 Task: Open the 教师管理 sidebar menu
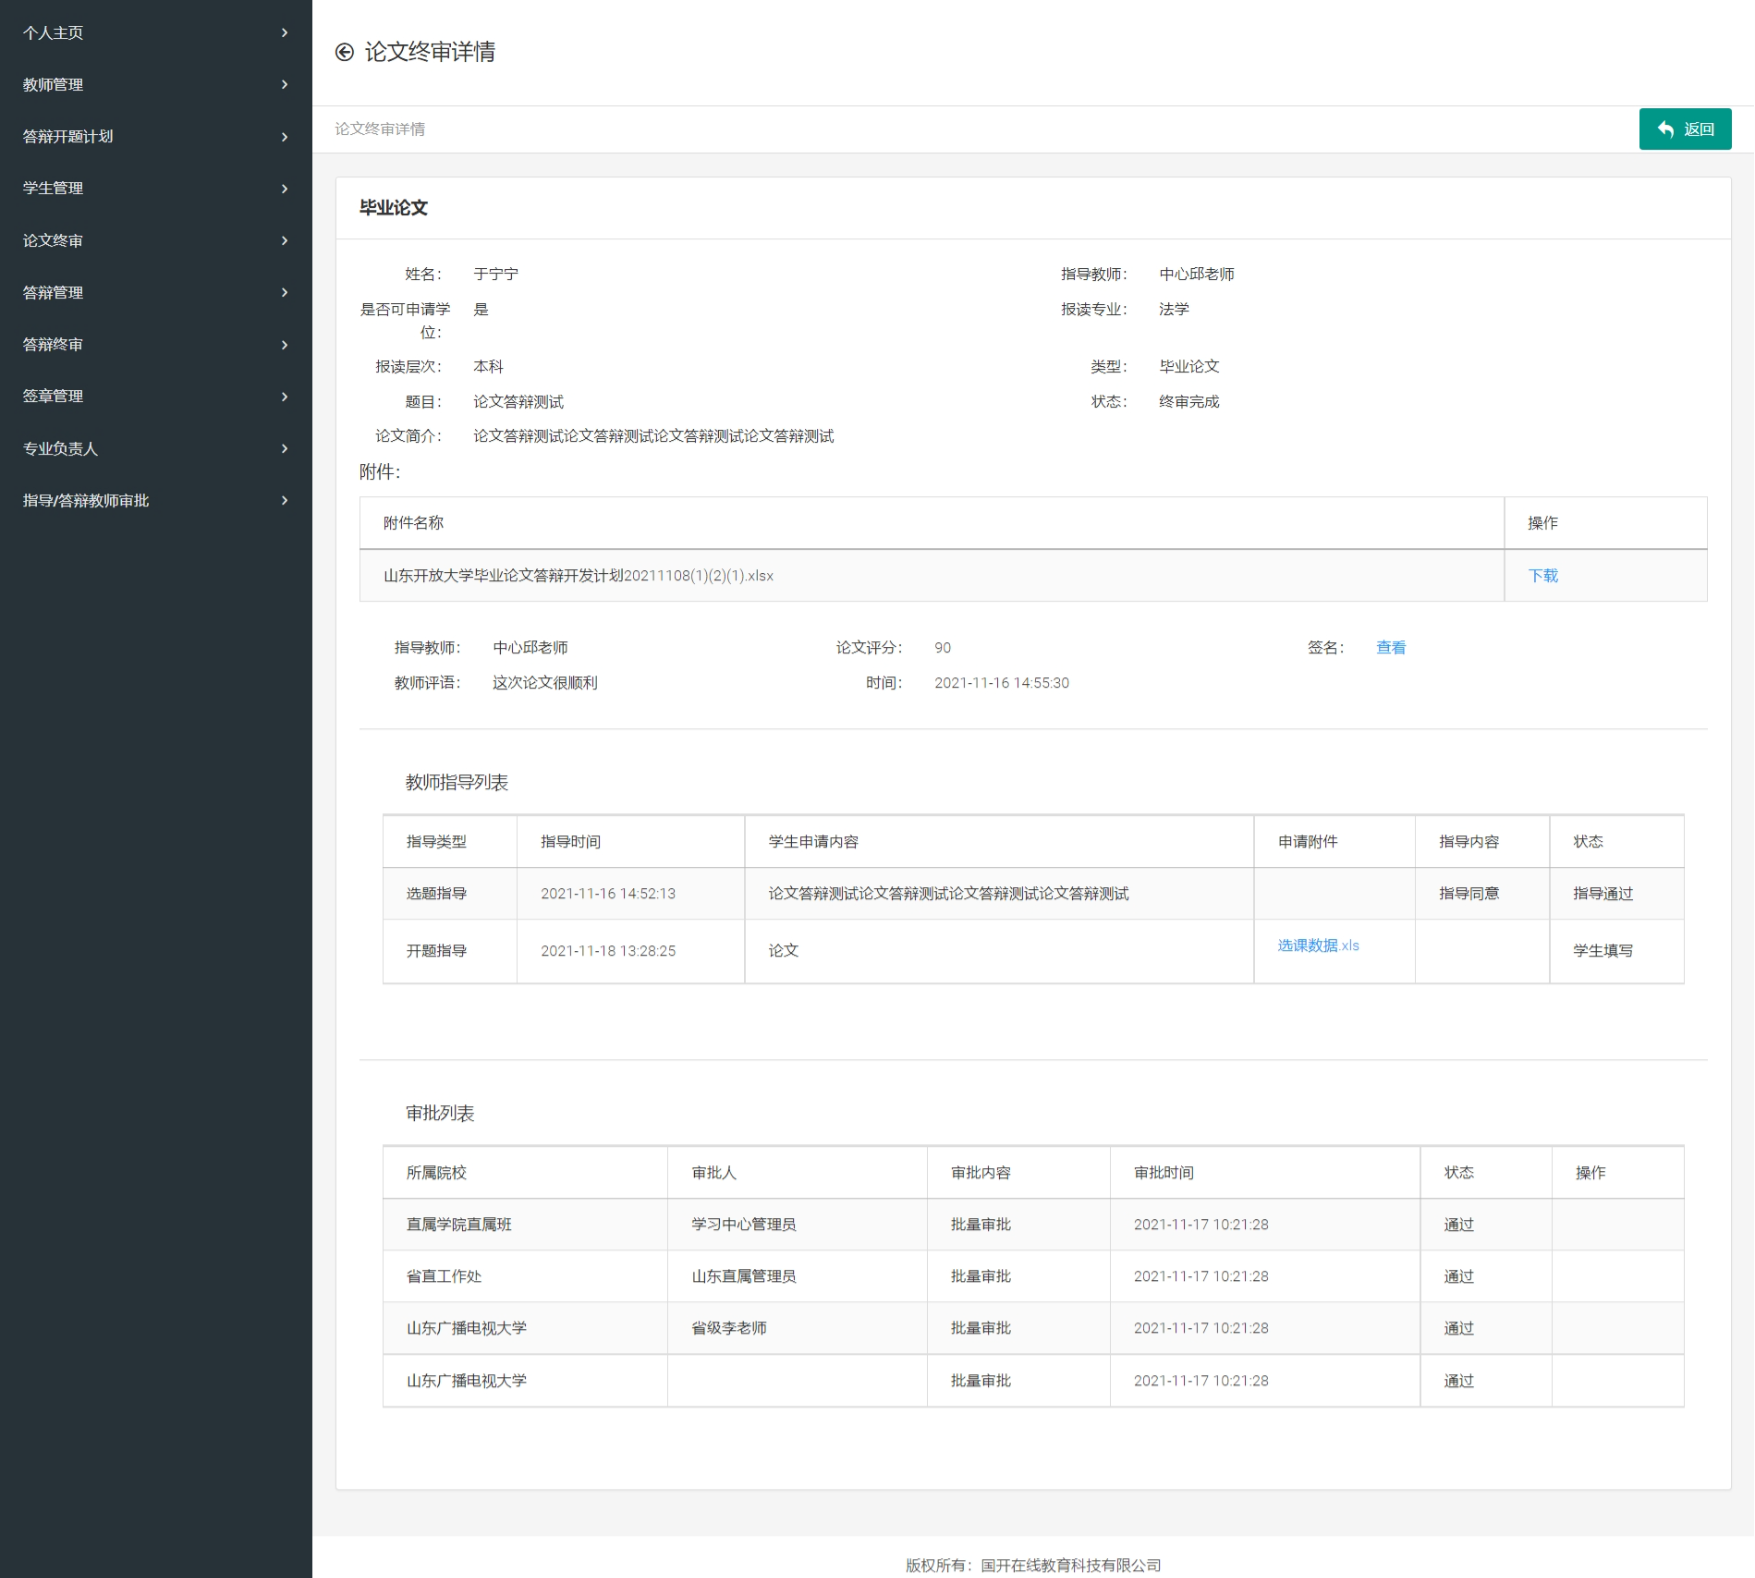tap(156, 85)
